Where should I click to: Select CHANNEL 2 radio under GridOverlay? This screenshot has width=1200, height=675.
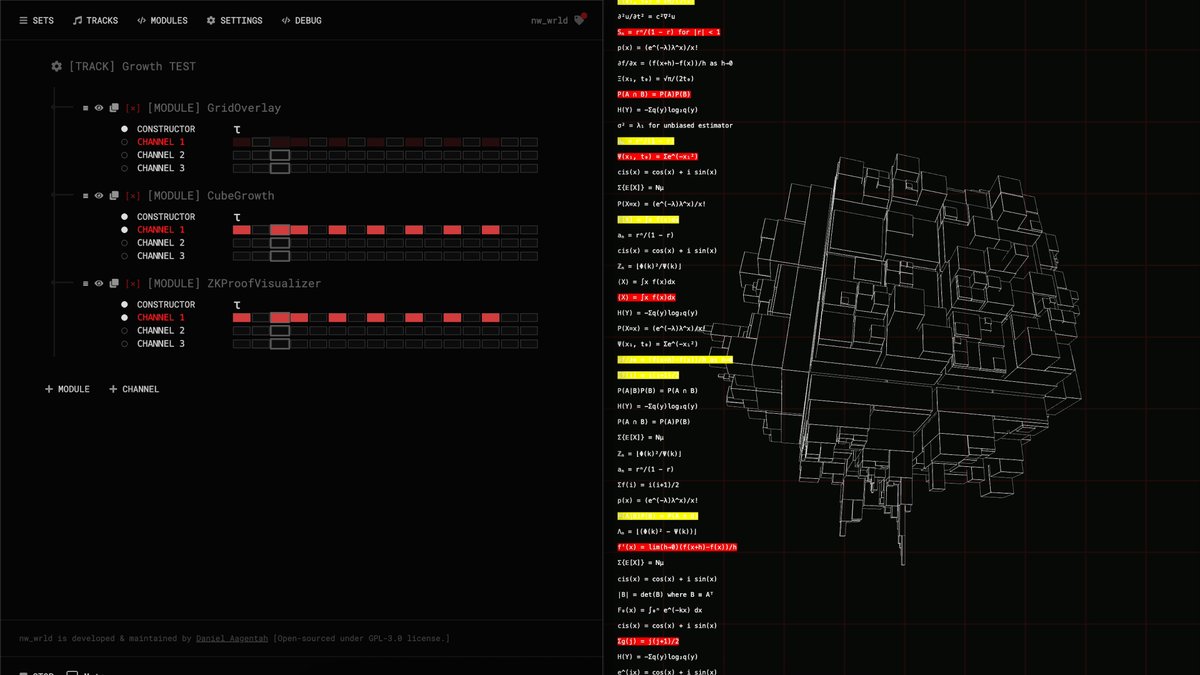(125, 155)
